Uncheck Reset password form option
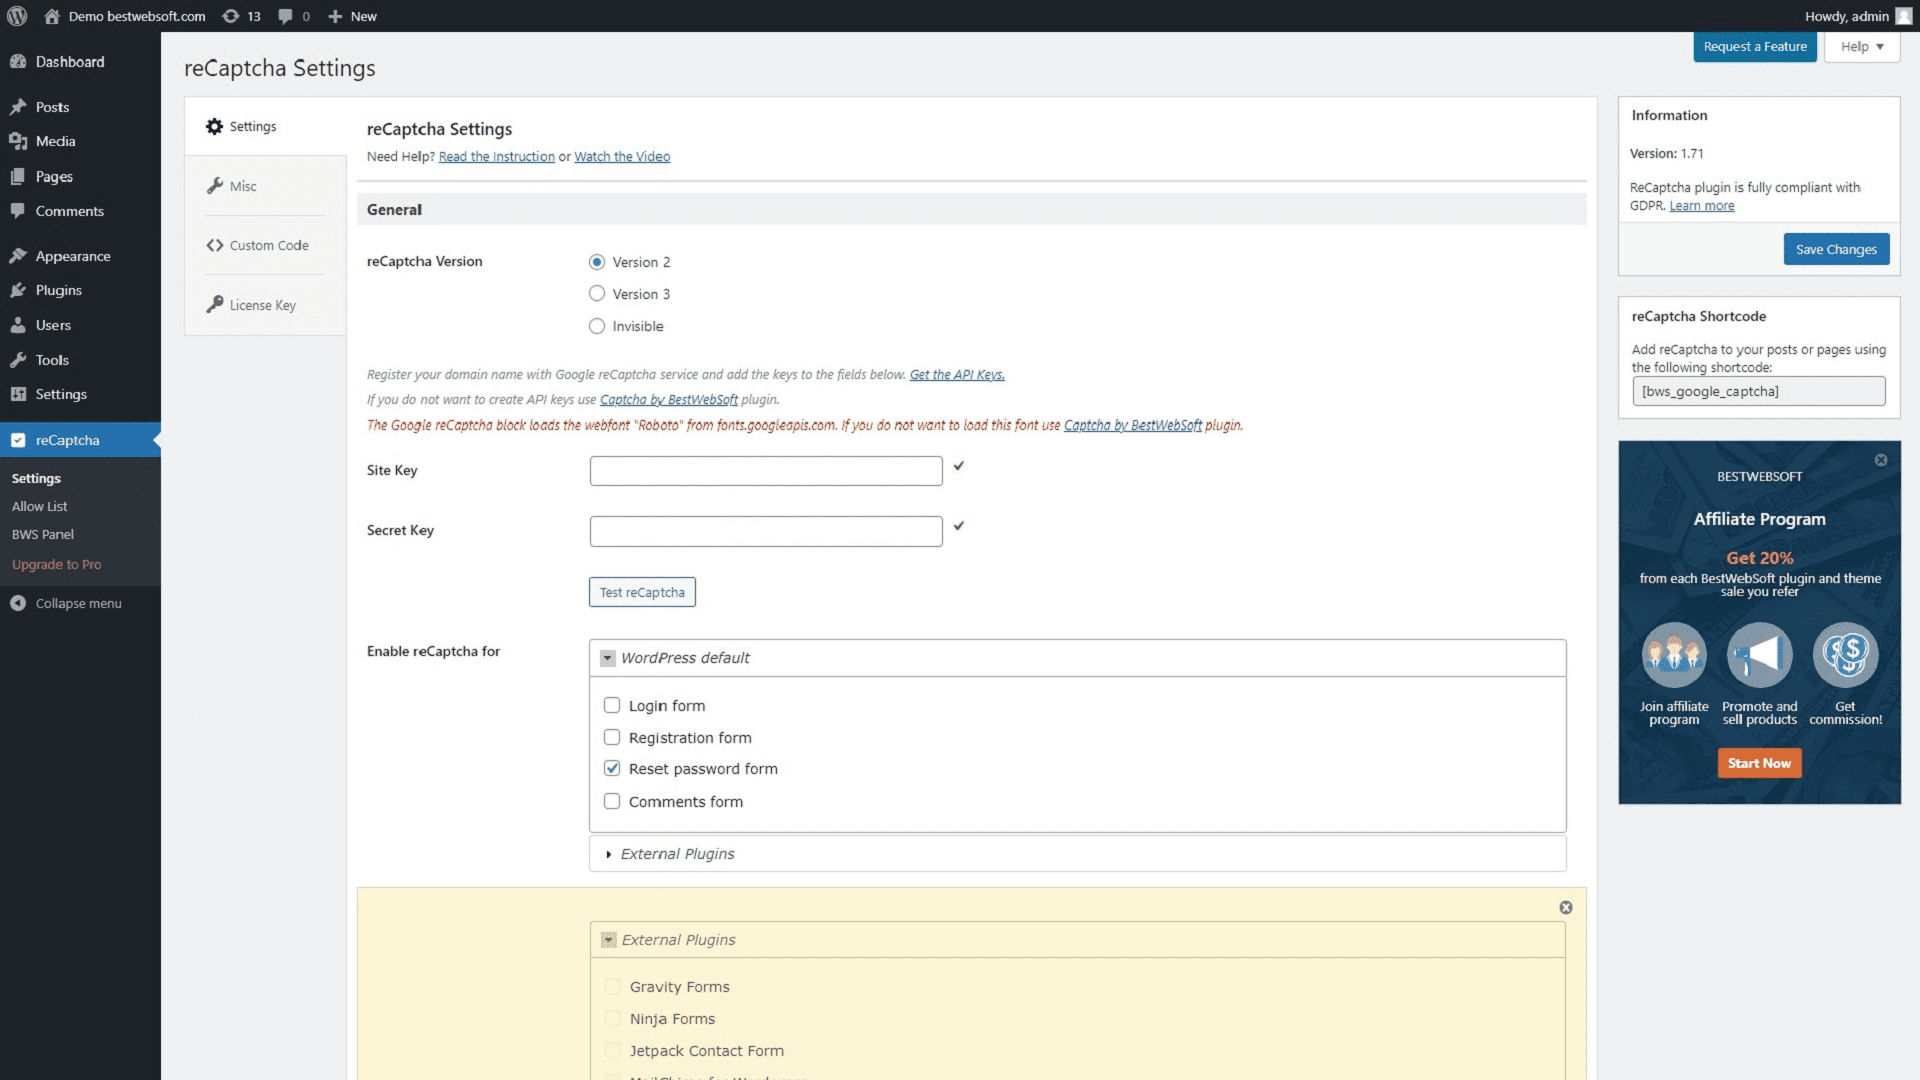1920x1080 pixels. (611, 769)
